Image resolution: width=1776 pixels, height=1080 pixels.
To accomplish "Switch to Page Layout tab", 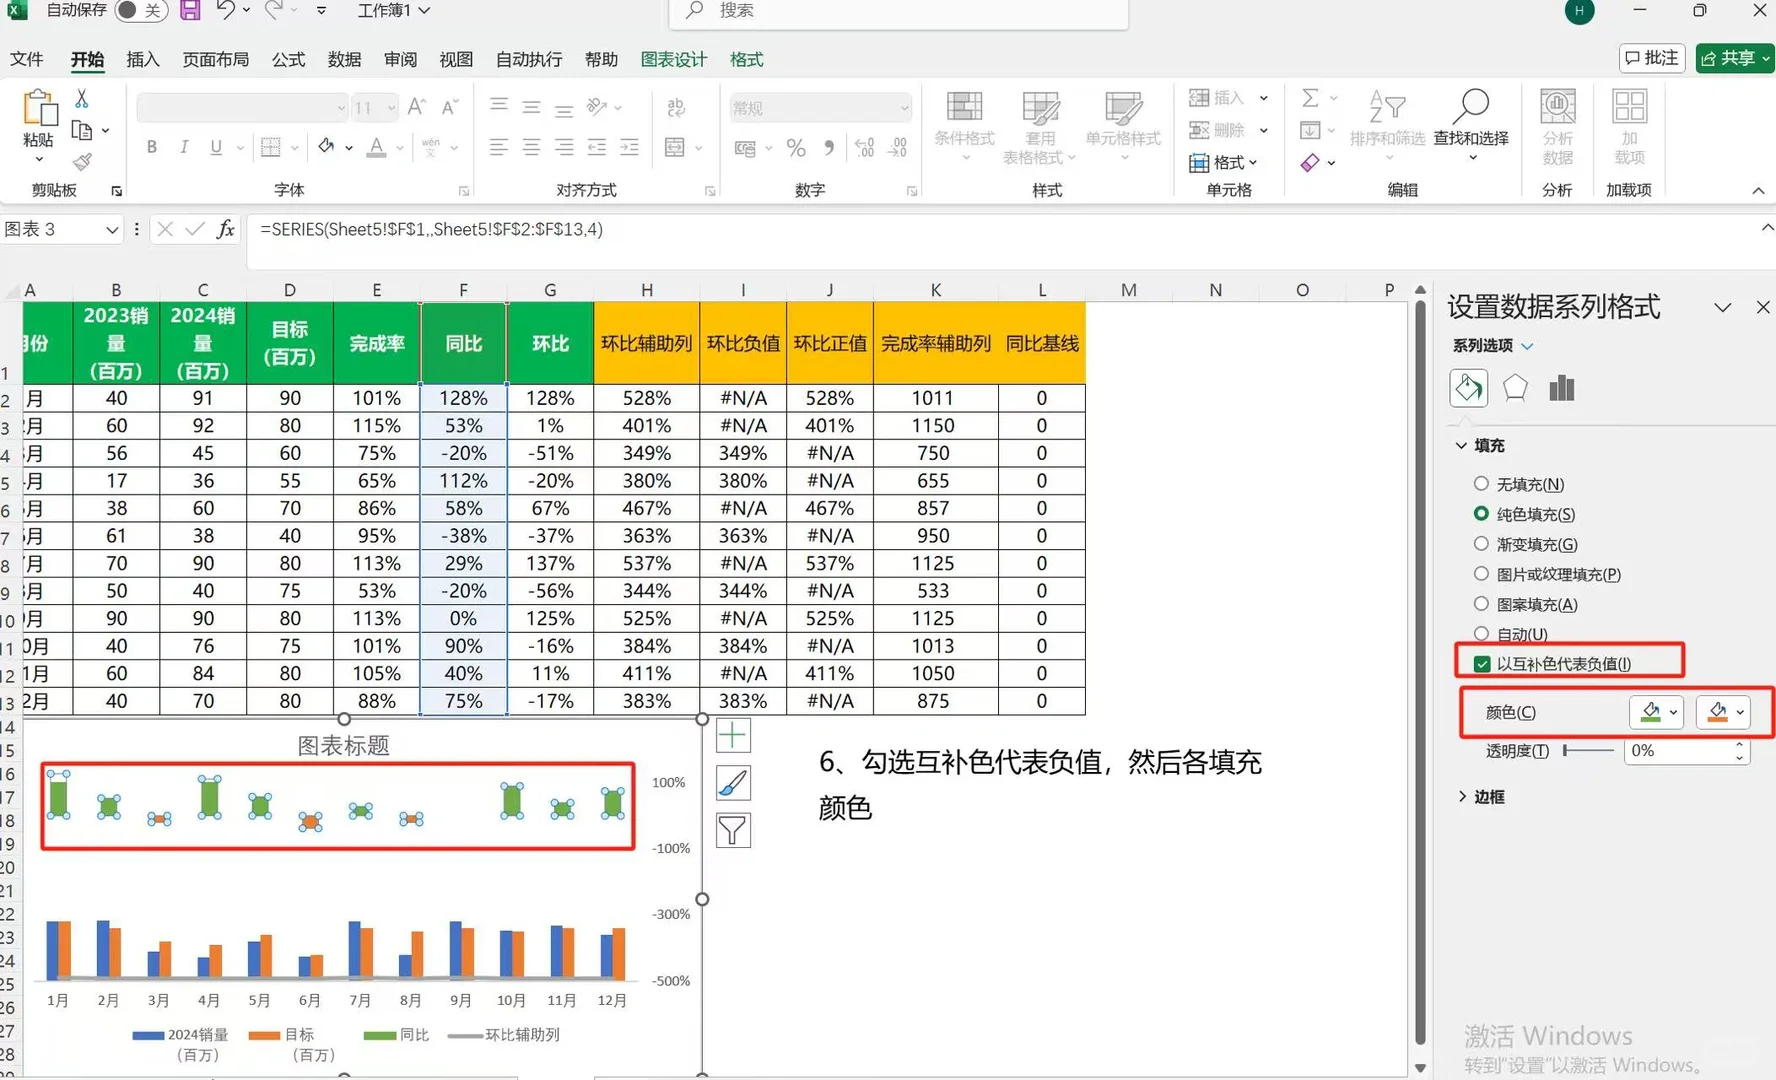I will pos(215,59).
